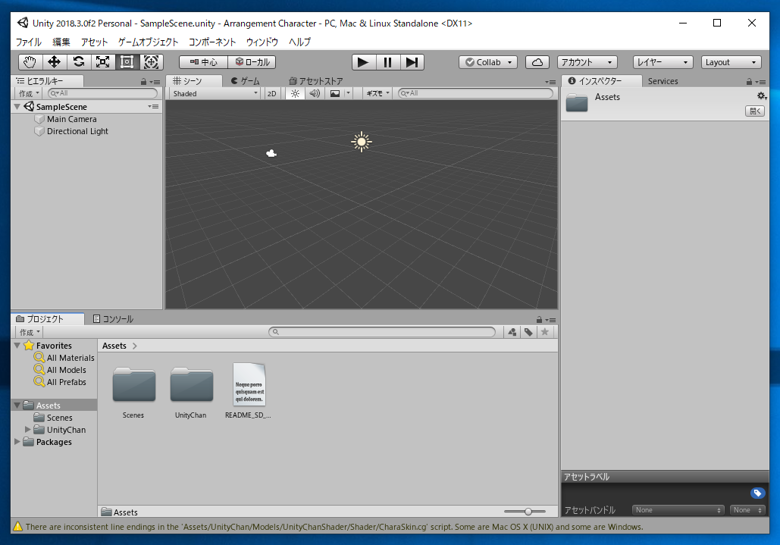Select the Rotate tool
780x545 pixels.
point(78,62)
